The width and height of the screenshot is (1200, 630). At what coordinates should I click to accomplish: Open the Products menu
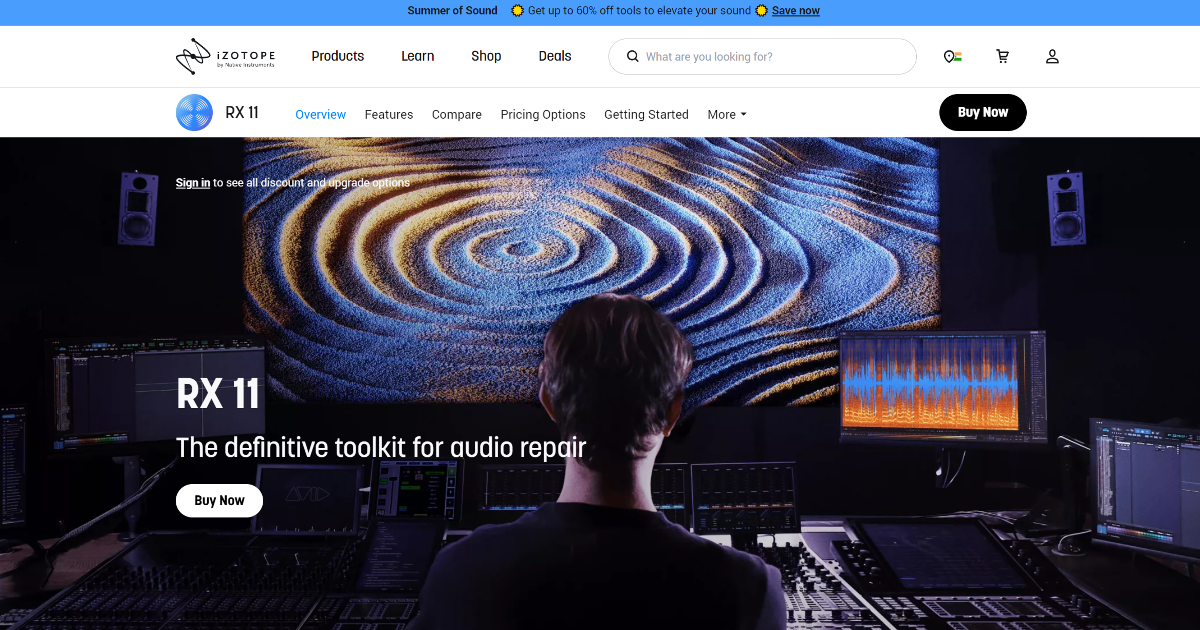tap(337, 56)
